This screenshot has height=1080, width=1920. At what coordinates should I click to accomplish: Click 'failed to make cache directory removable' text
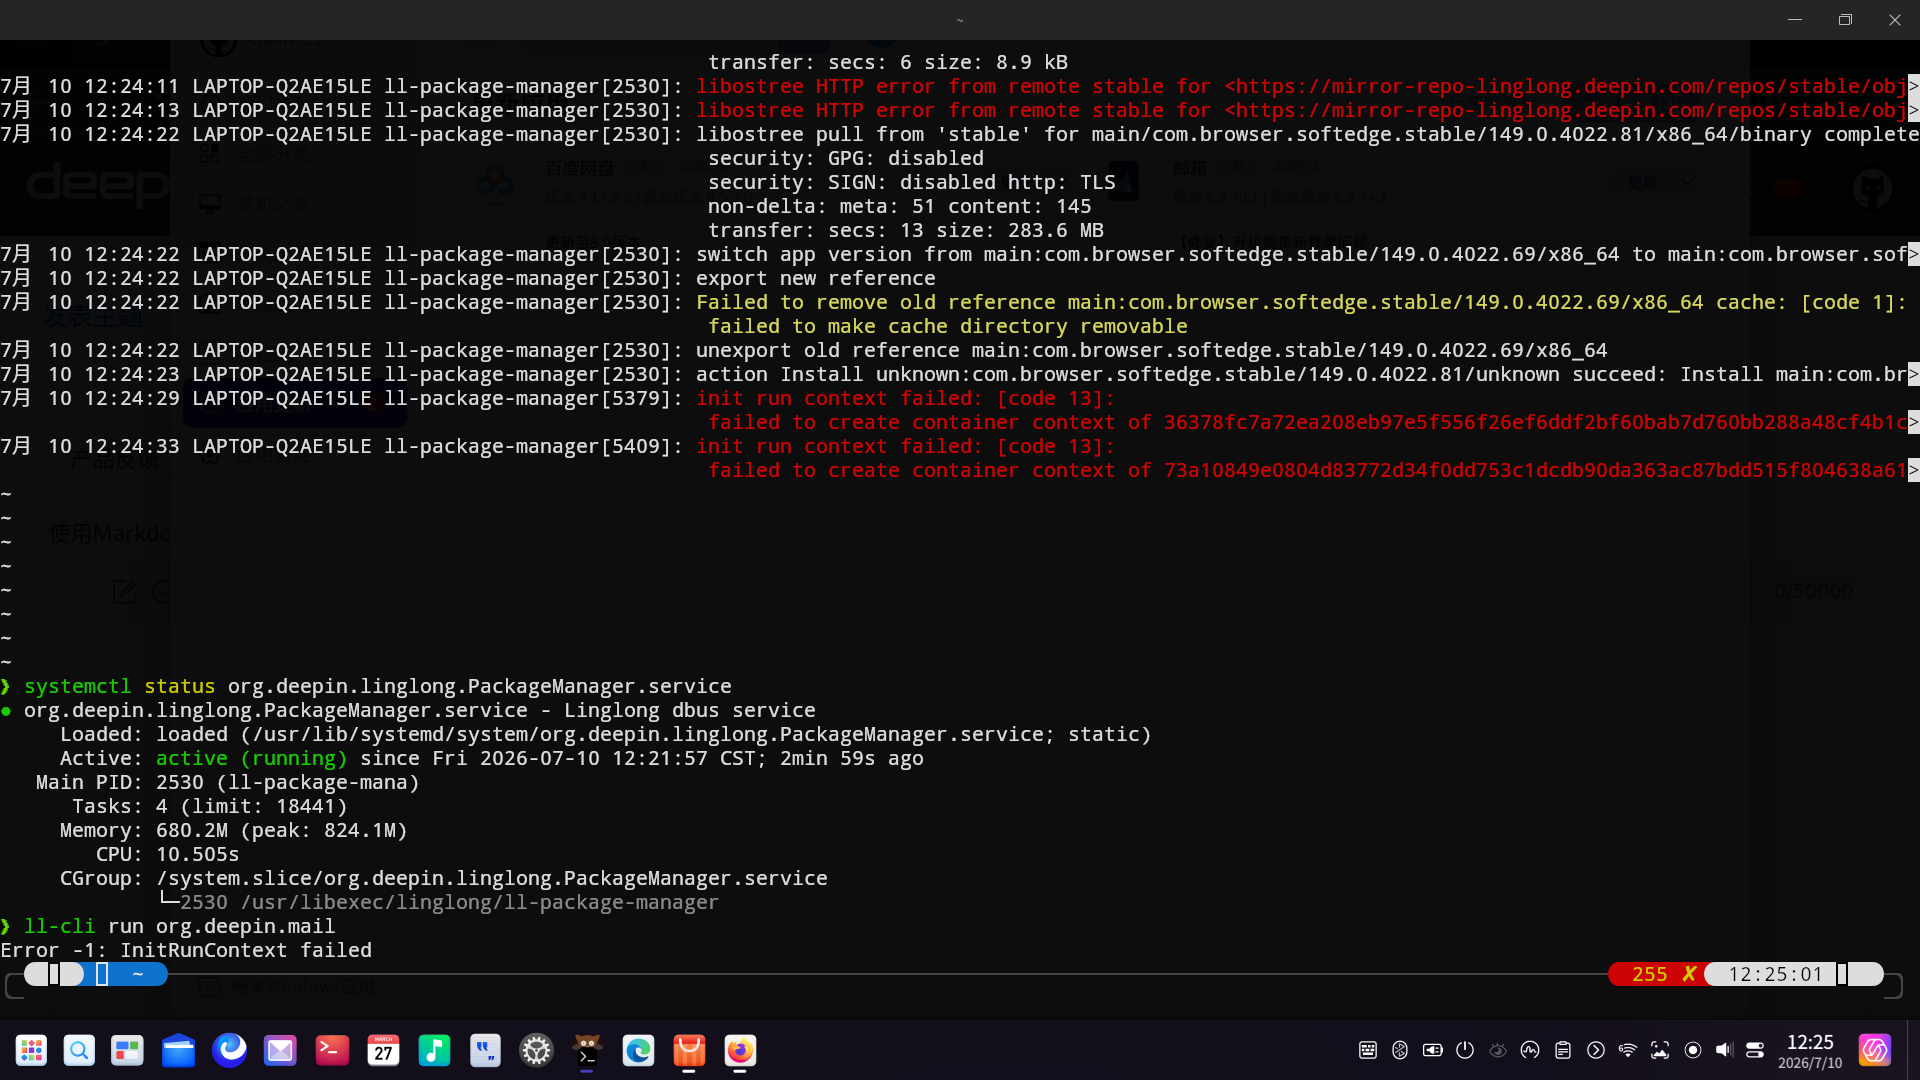pos(948,326)
